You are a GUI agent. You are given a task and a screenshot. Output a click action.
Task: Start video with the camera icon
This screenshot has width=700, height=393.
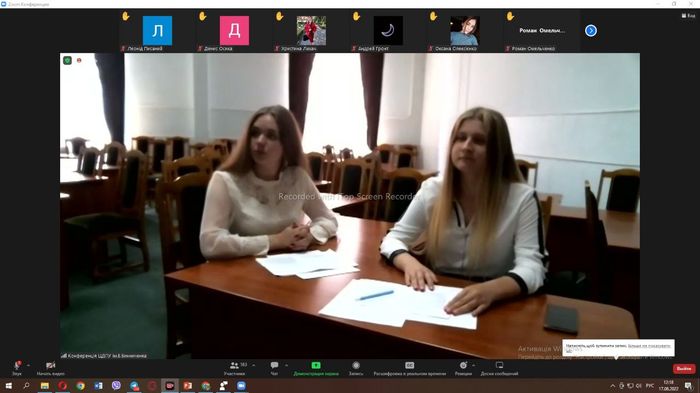(50, 365)
